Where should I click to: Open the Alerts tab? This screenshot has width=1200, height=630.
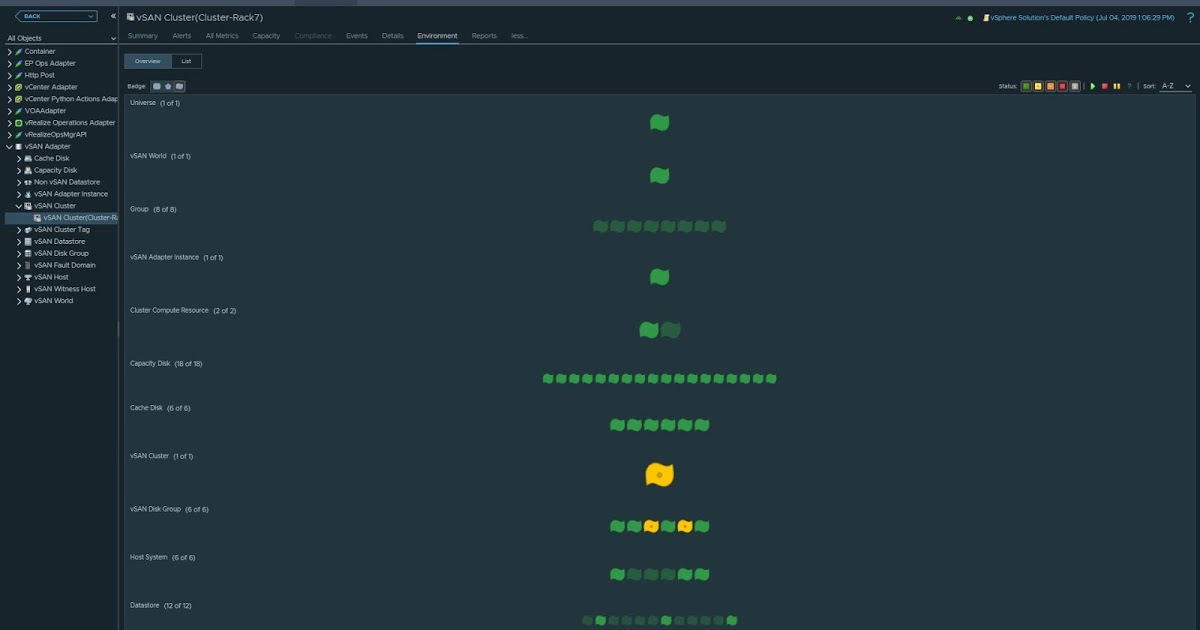point(181,36)
